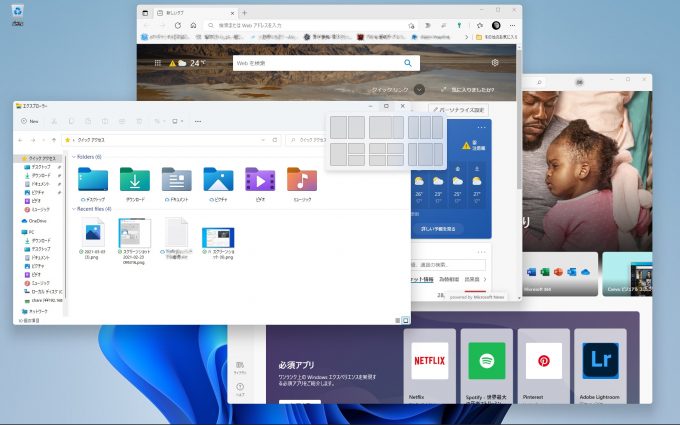Image resolution: width=680 pixels, height=425 pixels.
Task: Click the Rename icon in Explorer toolbar
Action: [105, 121]
